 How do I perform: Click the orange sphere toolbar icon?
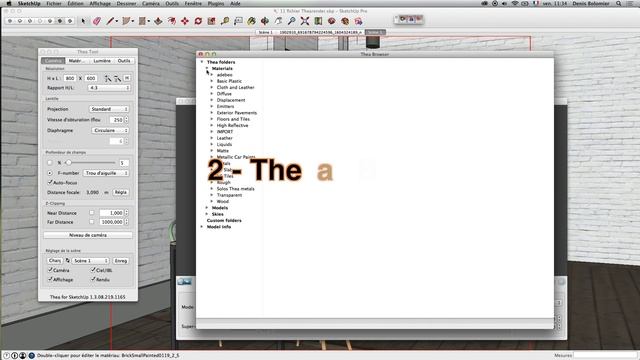point(345,21)
